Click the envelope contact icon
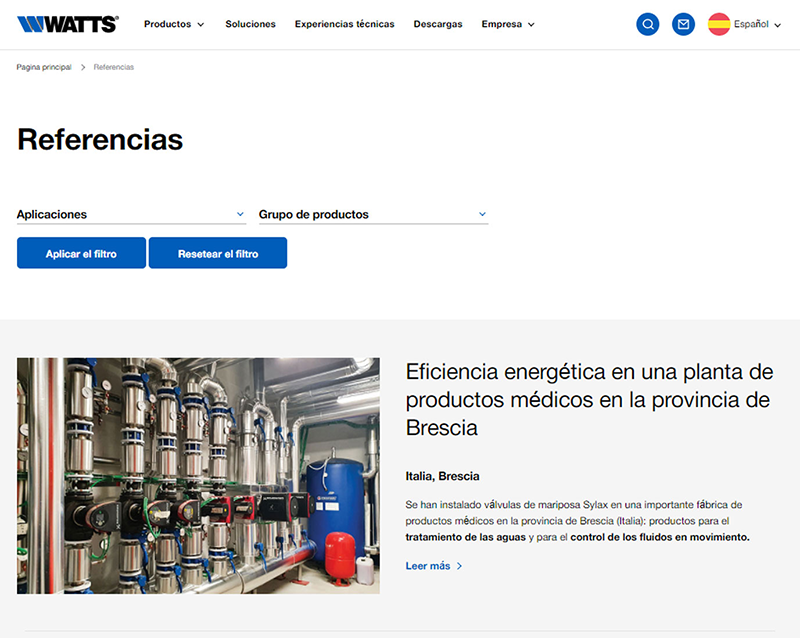The height and width of the screenshot is (638, 800). point(683,24)
